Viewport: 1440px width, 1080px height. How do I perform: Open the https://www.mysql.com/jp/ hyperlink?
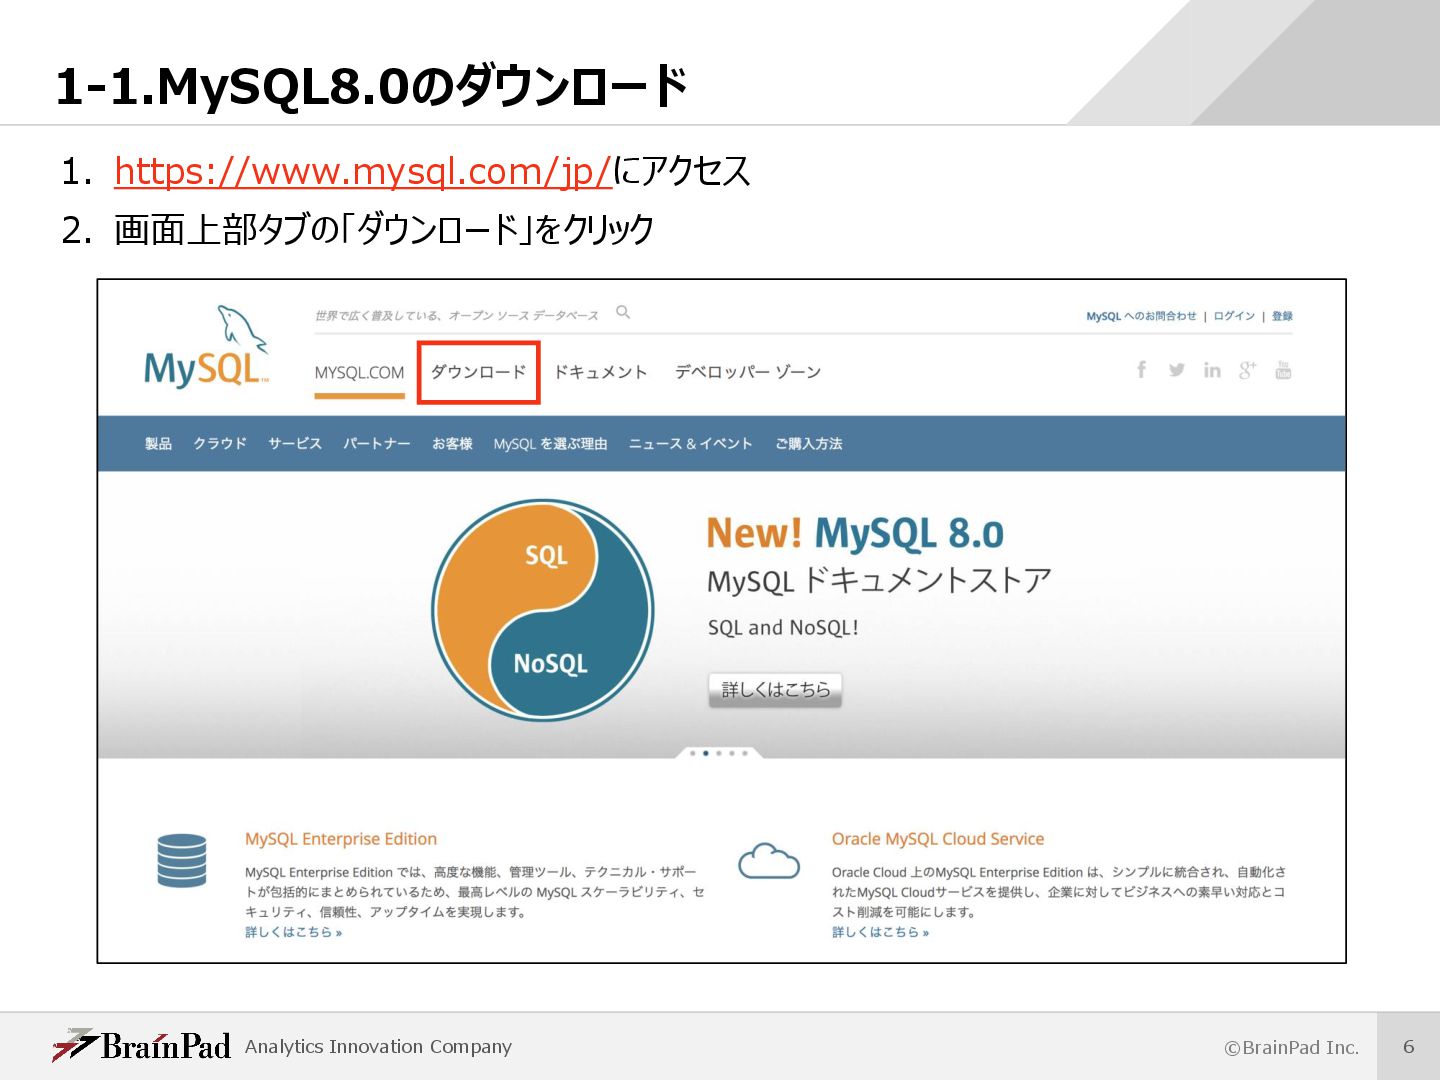pyautogui.click(x=362, y=171)
